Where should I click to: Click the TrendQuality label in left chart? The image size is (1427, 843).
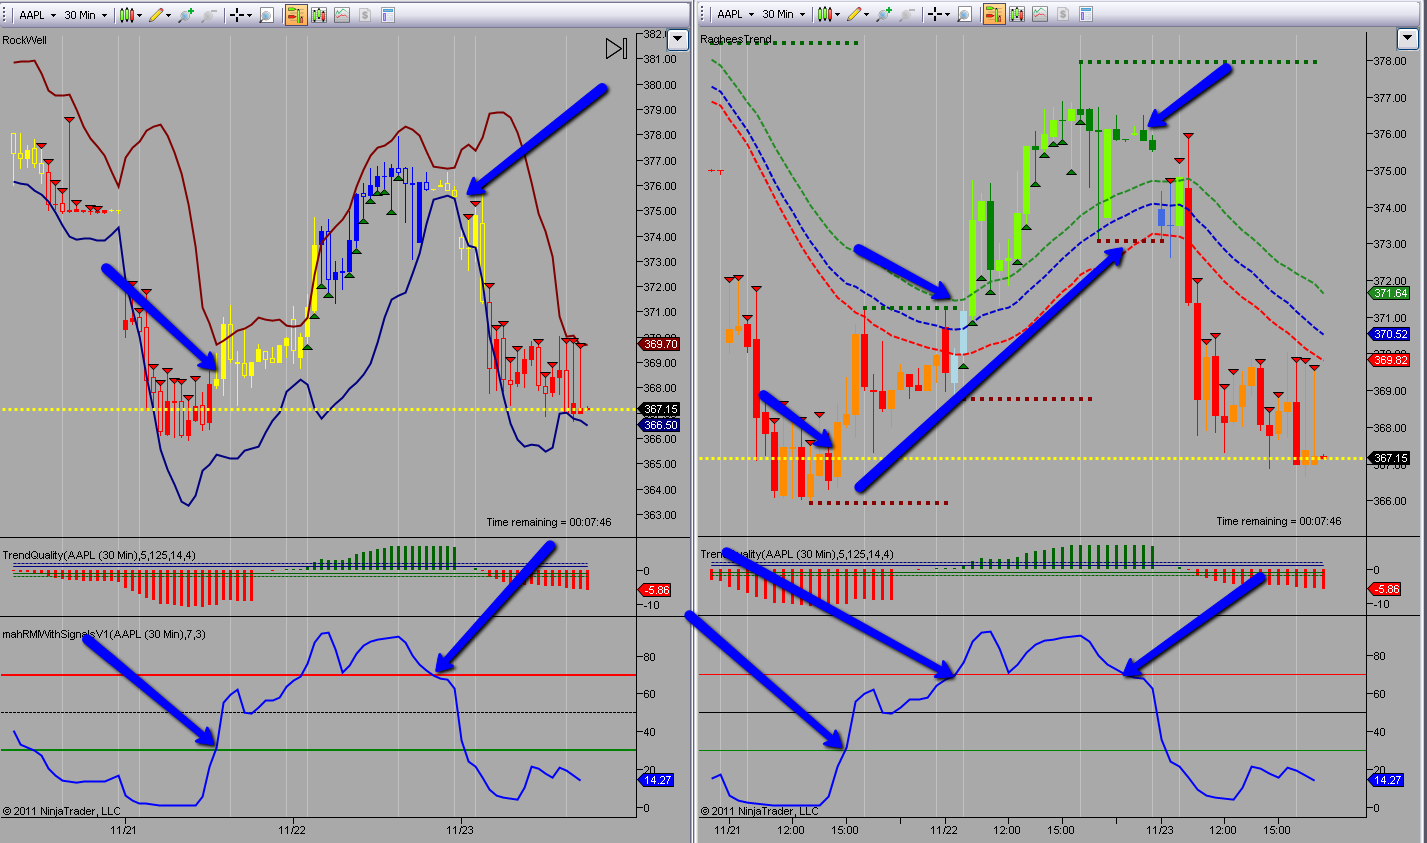[99, 555]
